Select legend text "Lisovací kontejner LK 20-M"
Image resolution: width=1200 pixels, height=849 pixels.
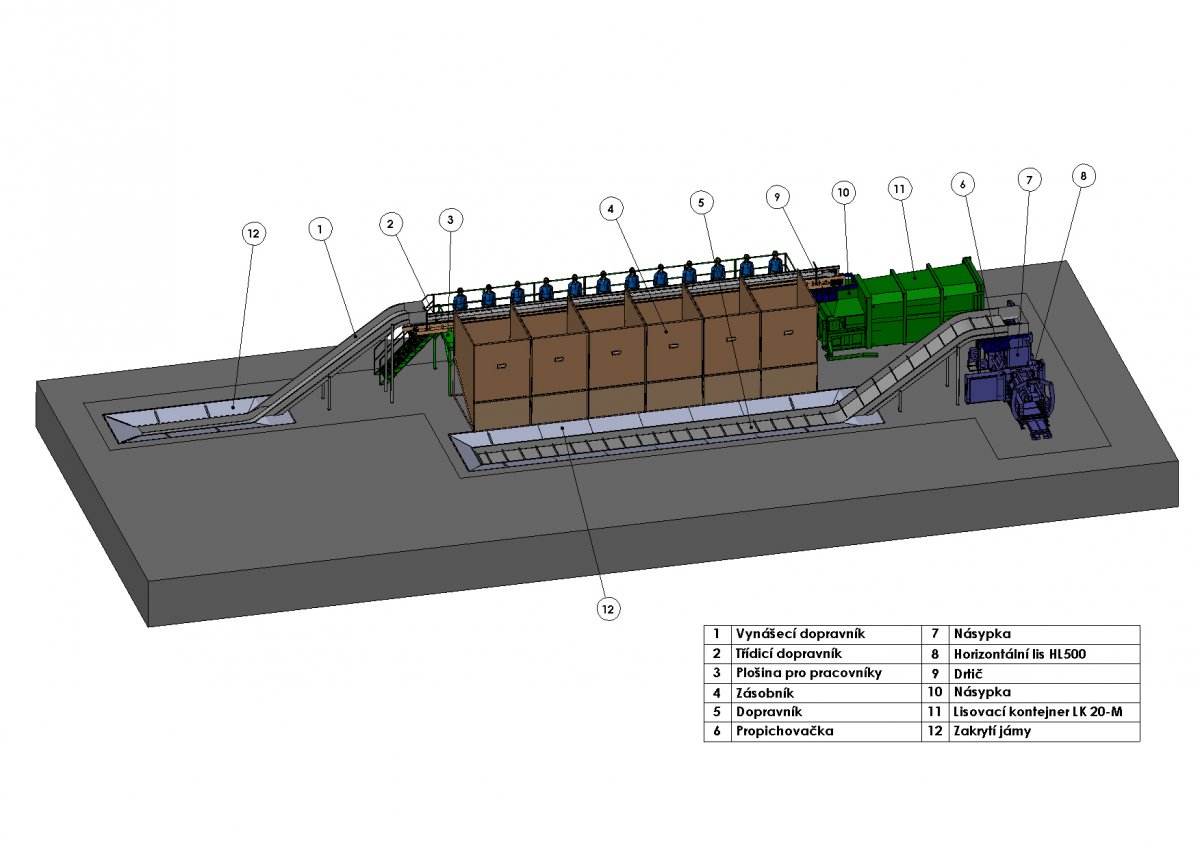(x=1038, y=712)
